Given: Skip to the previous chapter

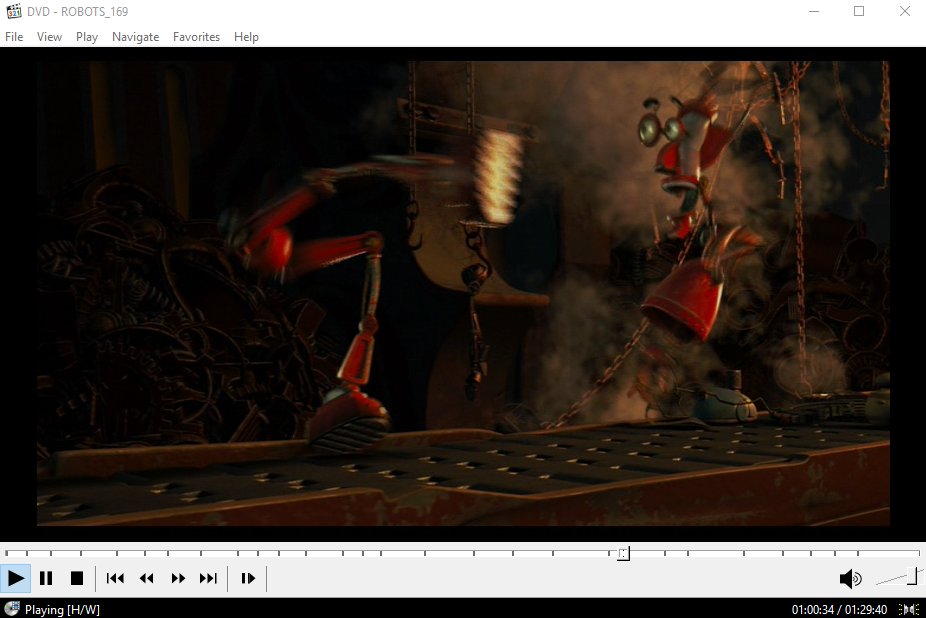Looking at the screenshot, I should (115, 578).
